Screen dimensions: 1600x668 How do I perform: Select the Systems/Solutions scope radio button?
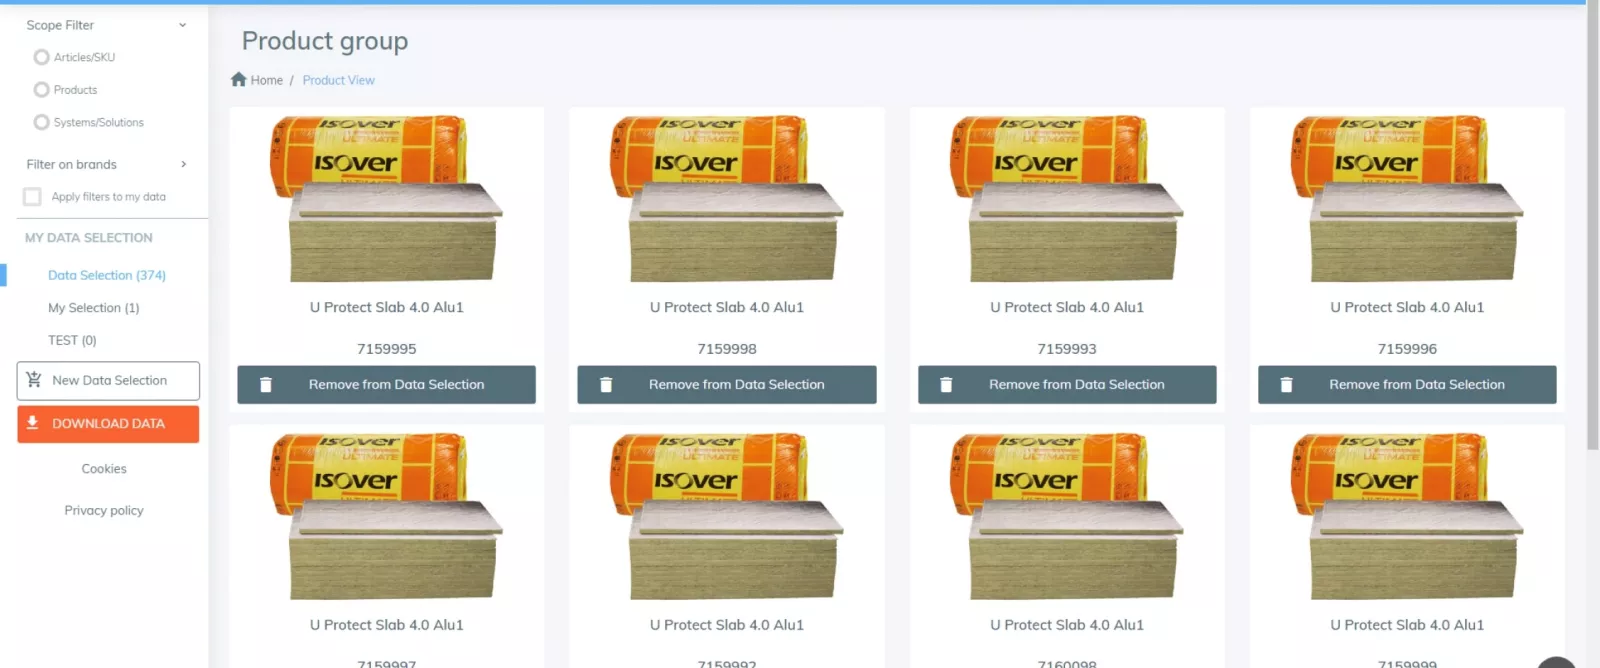coord(41,122)
